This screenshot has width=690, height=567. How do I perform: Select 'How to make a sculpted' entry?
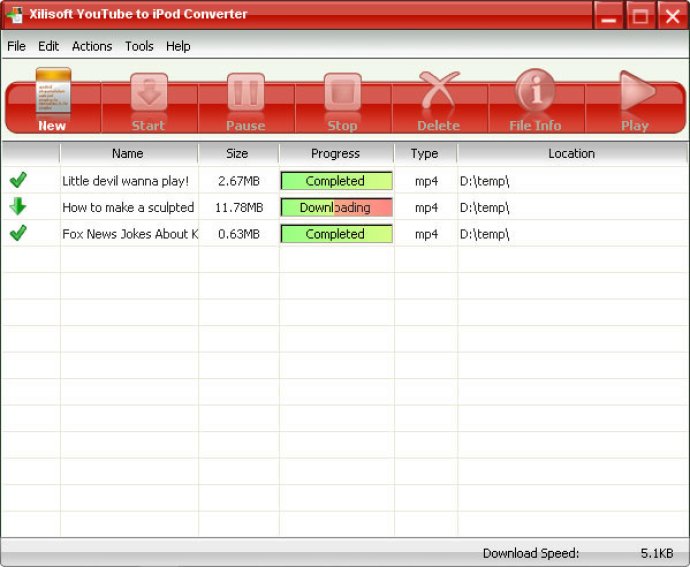pos(128,207)
